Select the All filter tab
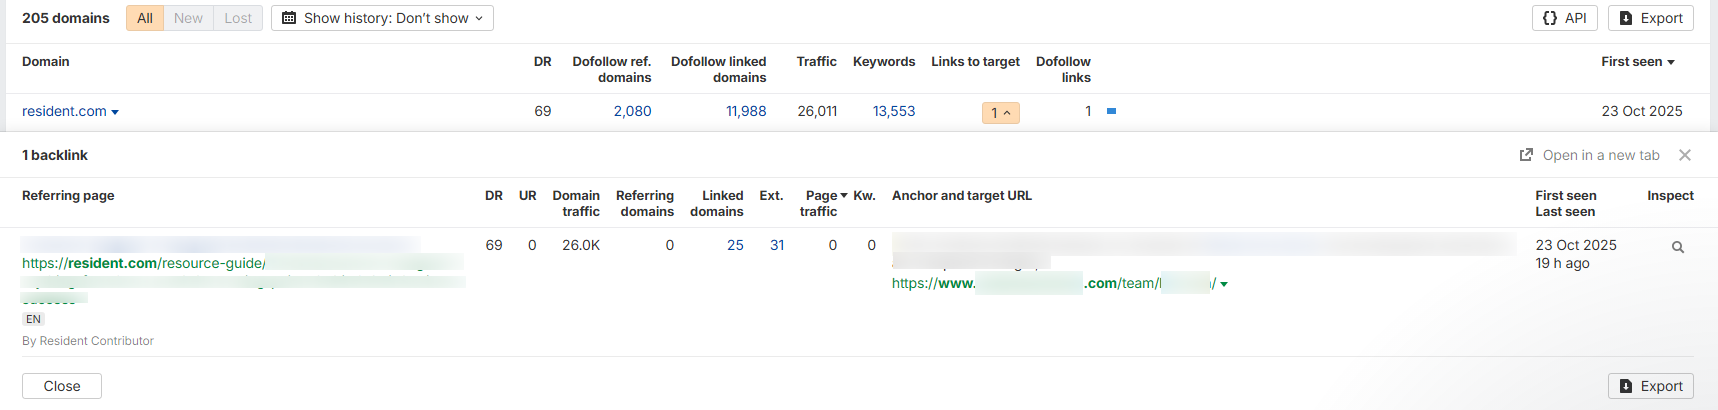Screen dimensions: 1718x410 point(145,18)
